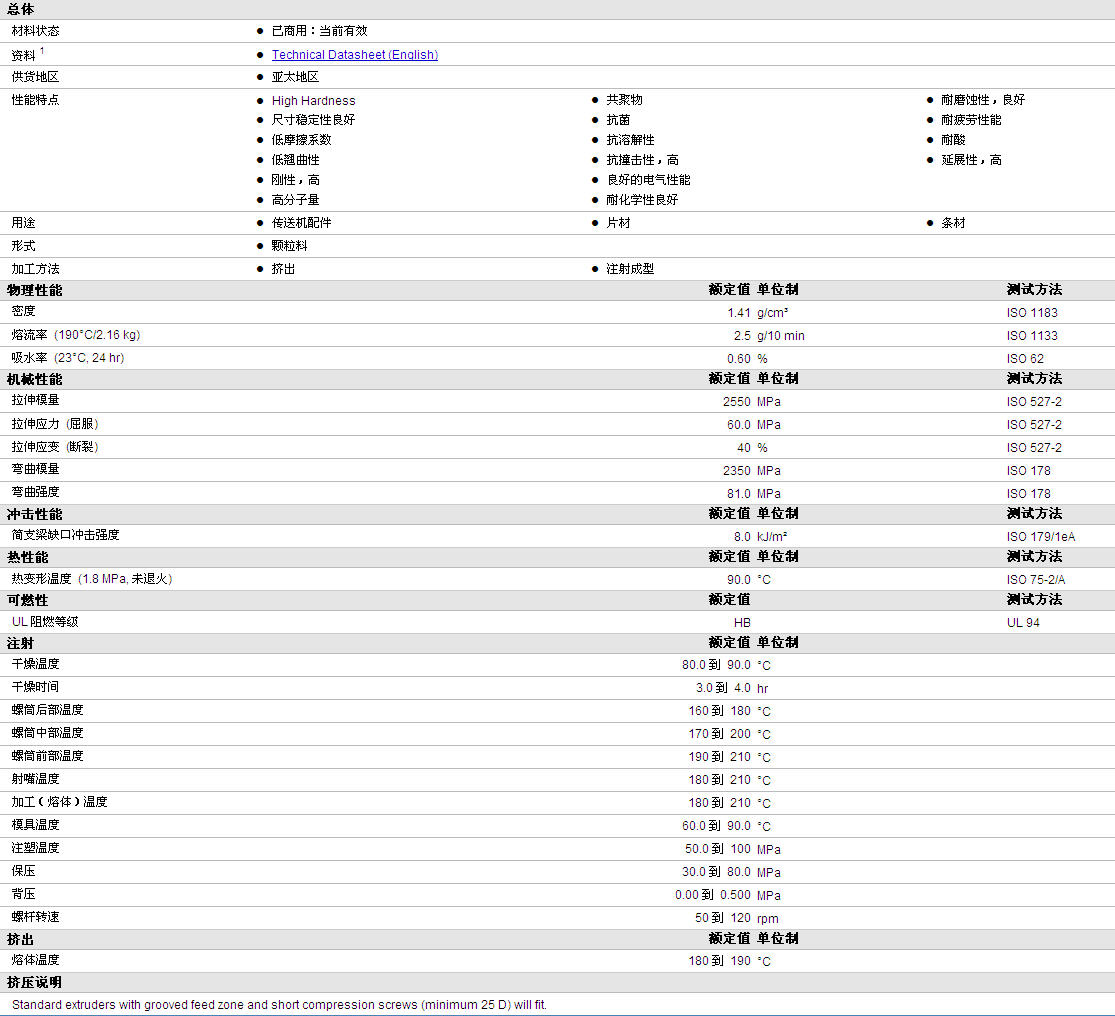Select '注塑温度' row label
The height and width of the screenshot is (1016, 1115).
click(36, 847)
